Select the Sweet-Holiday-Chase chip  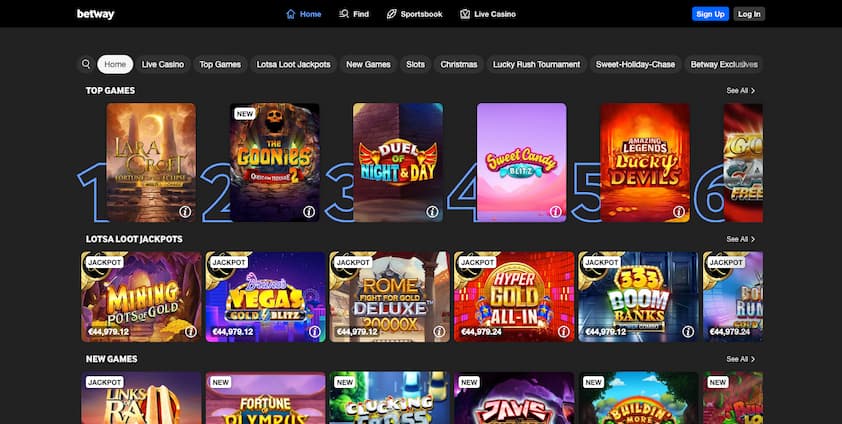coord(635,64)
